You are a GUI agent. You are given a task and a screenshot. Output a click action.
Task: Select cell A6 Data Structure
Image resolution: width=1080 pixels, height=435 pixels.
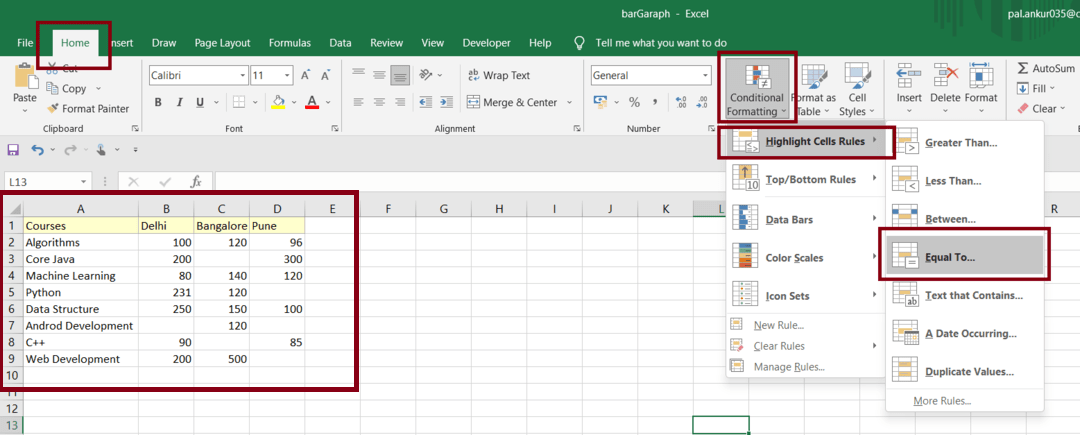[81, 309]
